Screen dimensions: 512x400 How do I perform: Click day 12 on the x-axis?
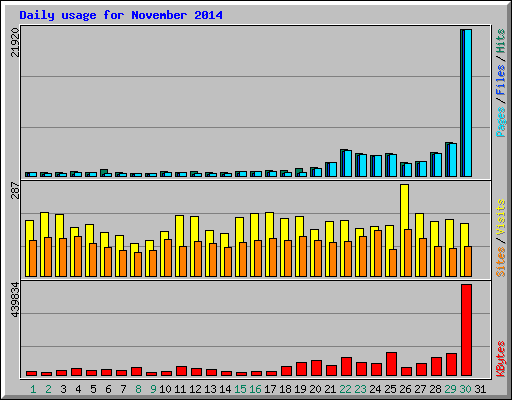(x=195, y=389)
